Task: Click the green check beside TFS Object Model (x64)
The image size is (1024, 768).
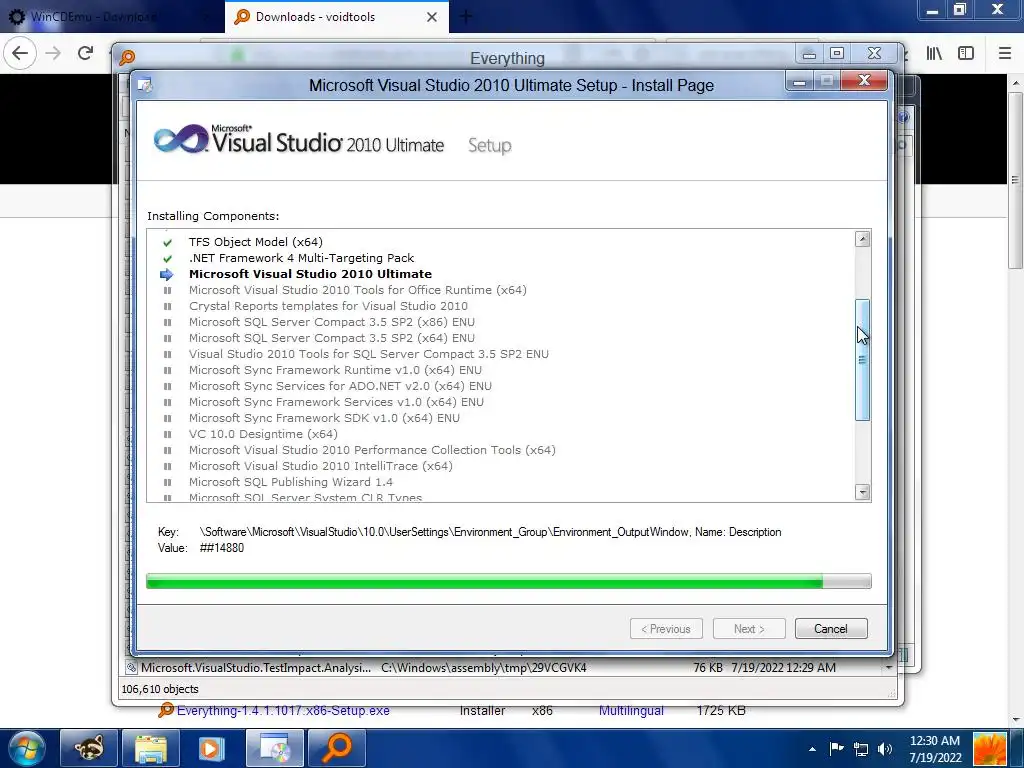Action: tap(167, 242)
